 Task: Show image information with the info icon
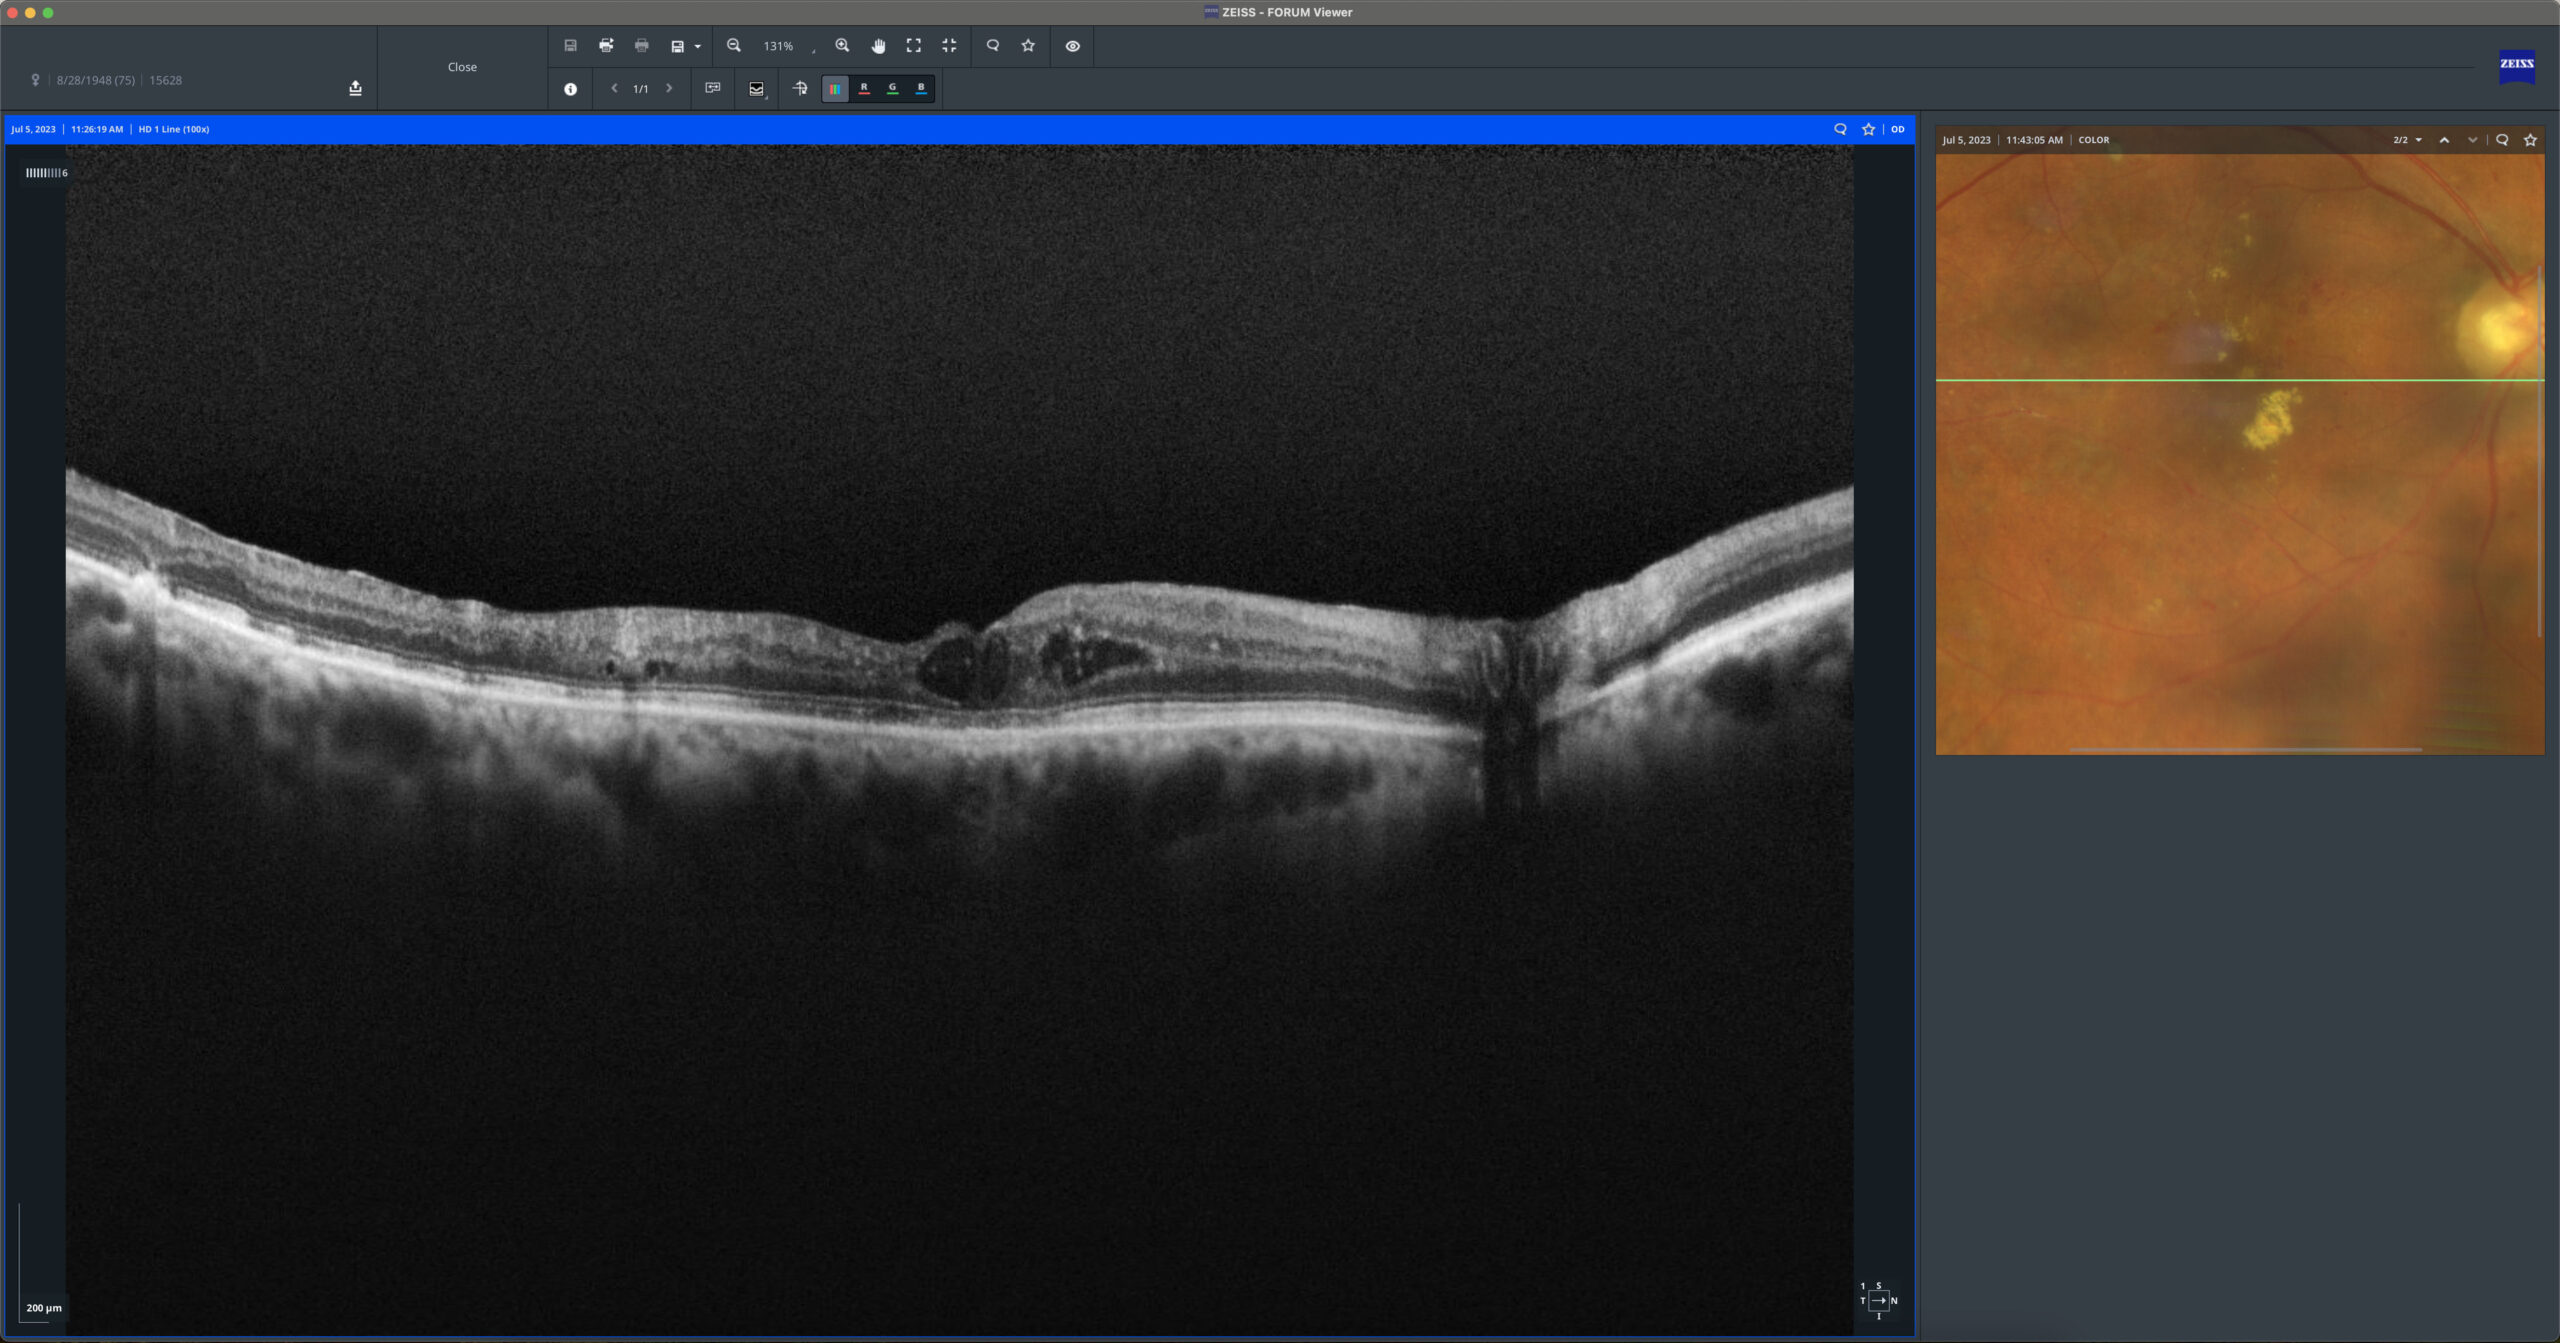coord(570,89)
